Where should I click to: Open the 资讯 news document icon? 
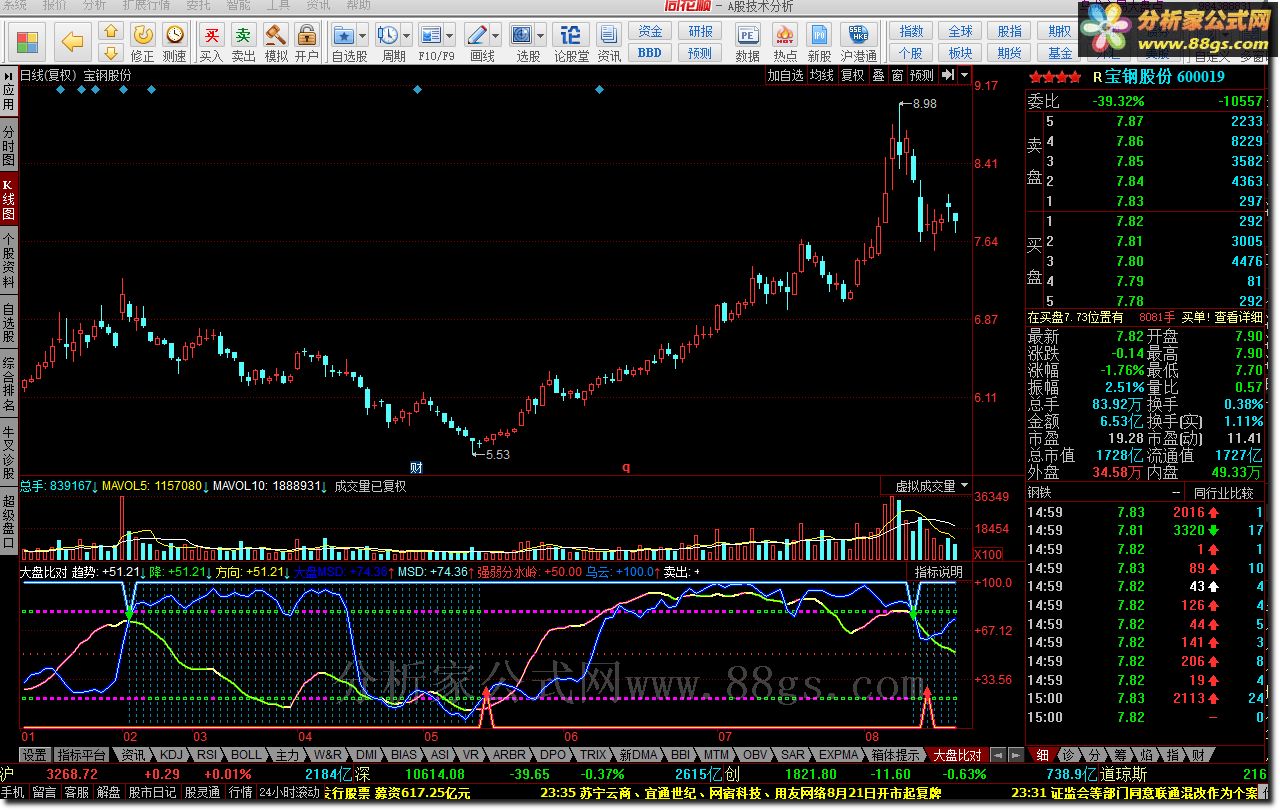tap(608, 42)
